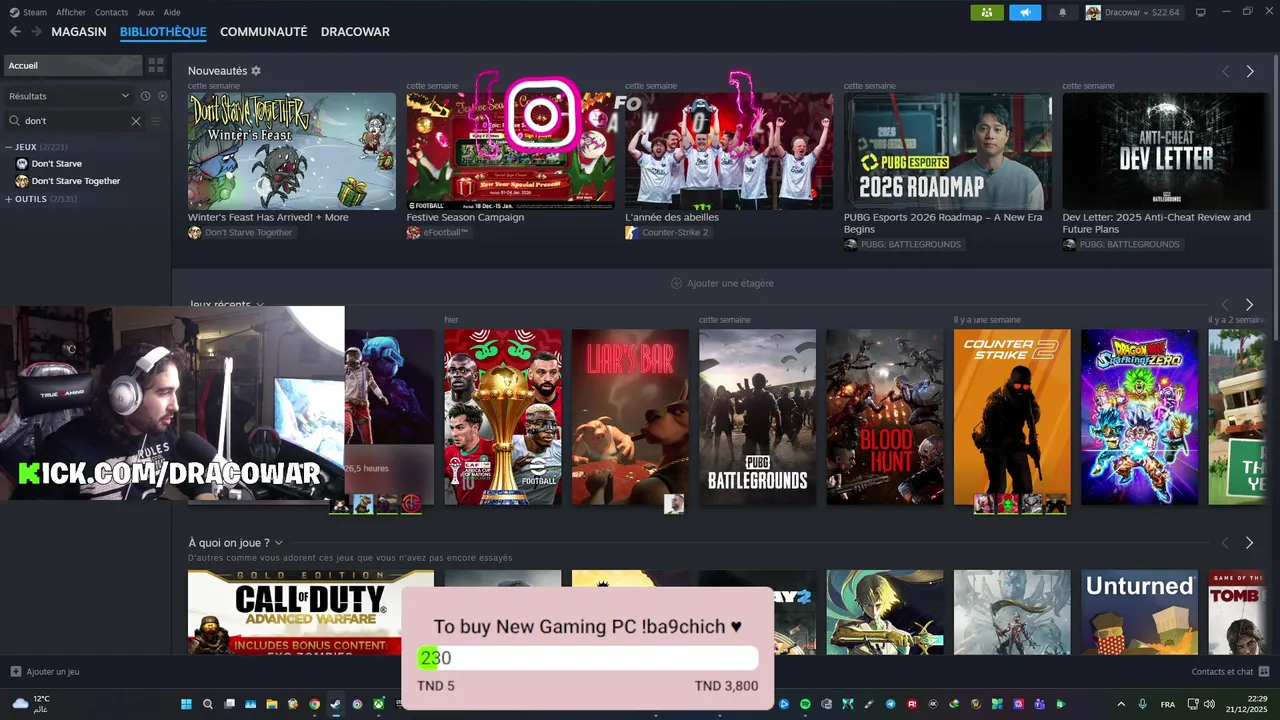
Task: Open the notifications bell
Action: tap(1063, 12)
